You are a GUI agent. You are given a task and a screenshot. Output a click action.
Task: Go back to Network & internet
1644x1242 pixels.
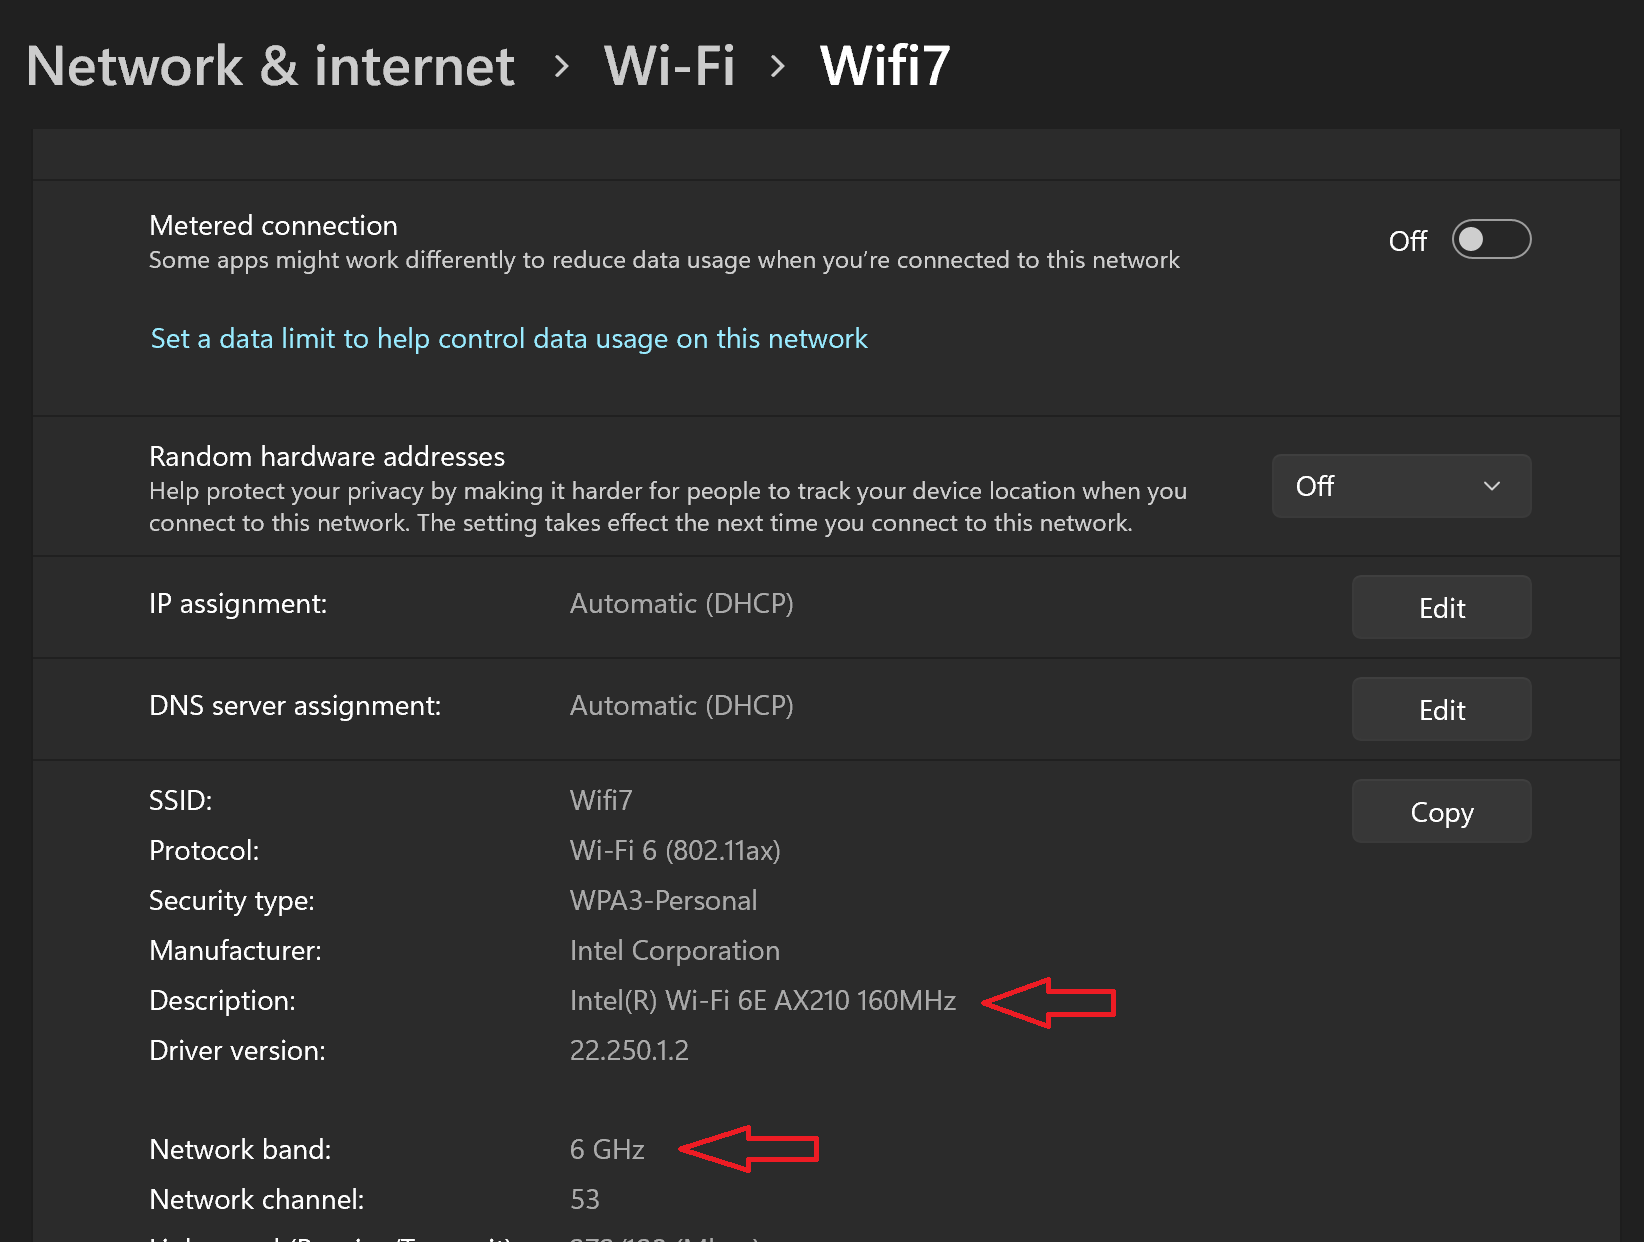click(270, 67)
